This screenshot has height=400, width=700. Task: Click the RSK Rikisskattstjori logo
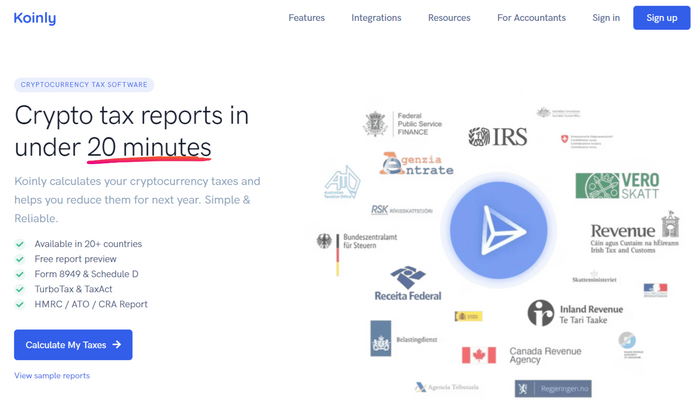click(401, 210)
